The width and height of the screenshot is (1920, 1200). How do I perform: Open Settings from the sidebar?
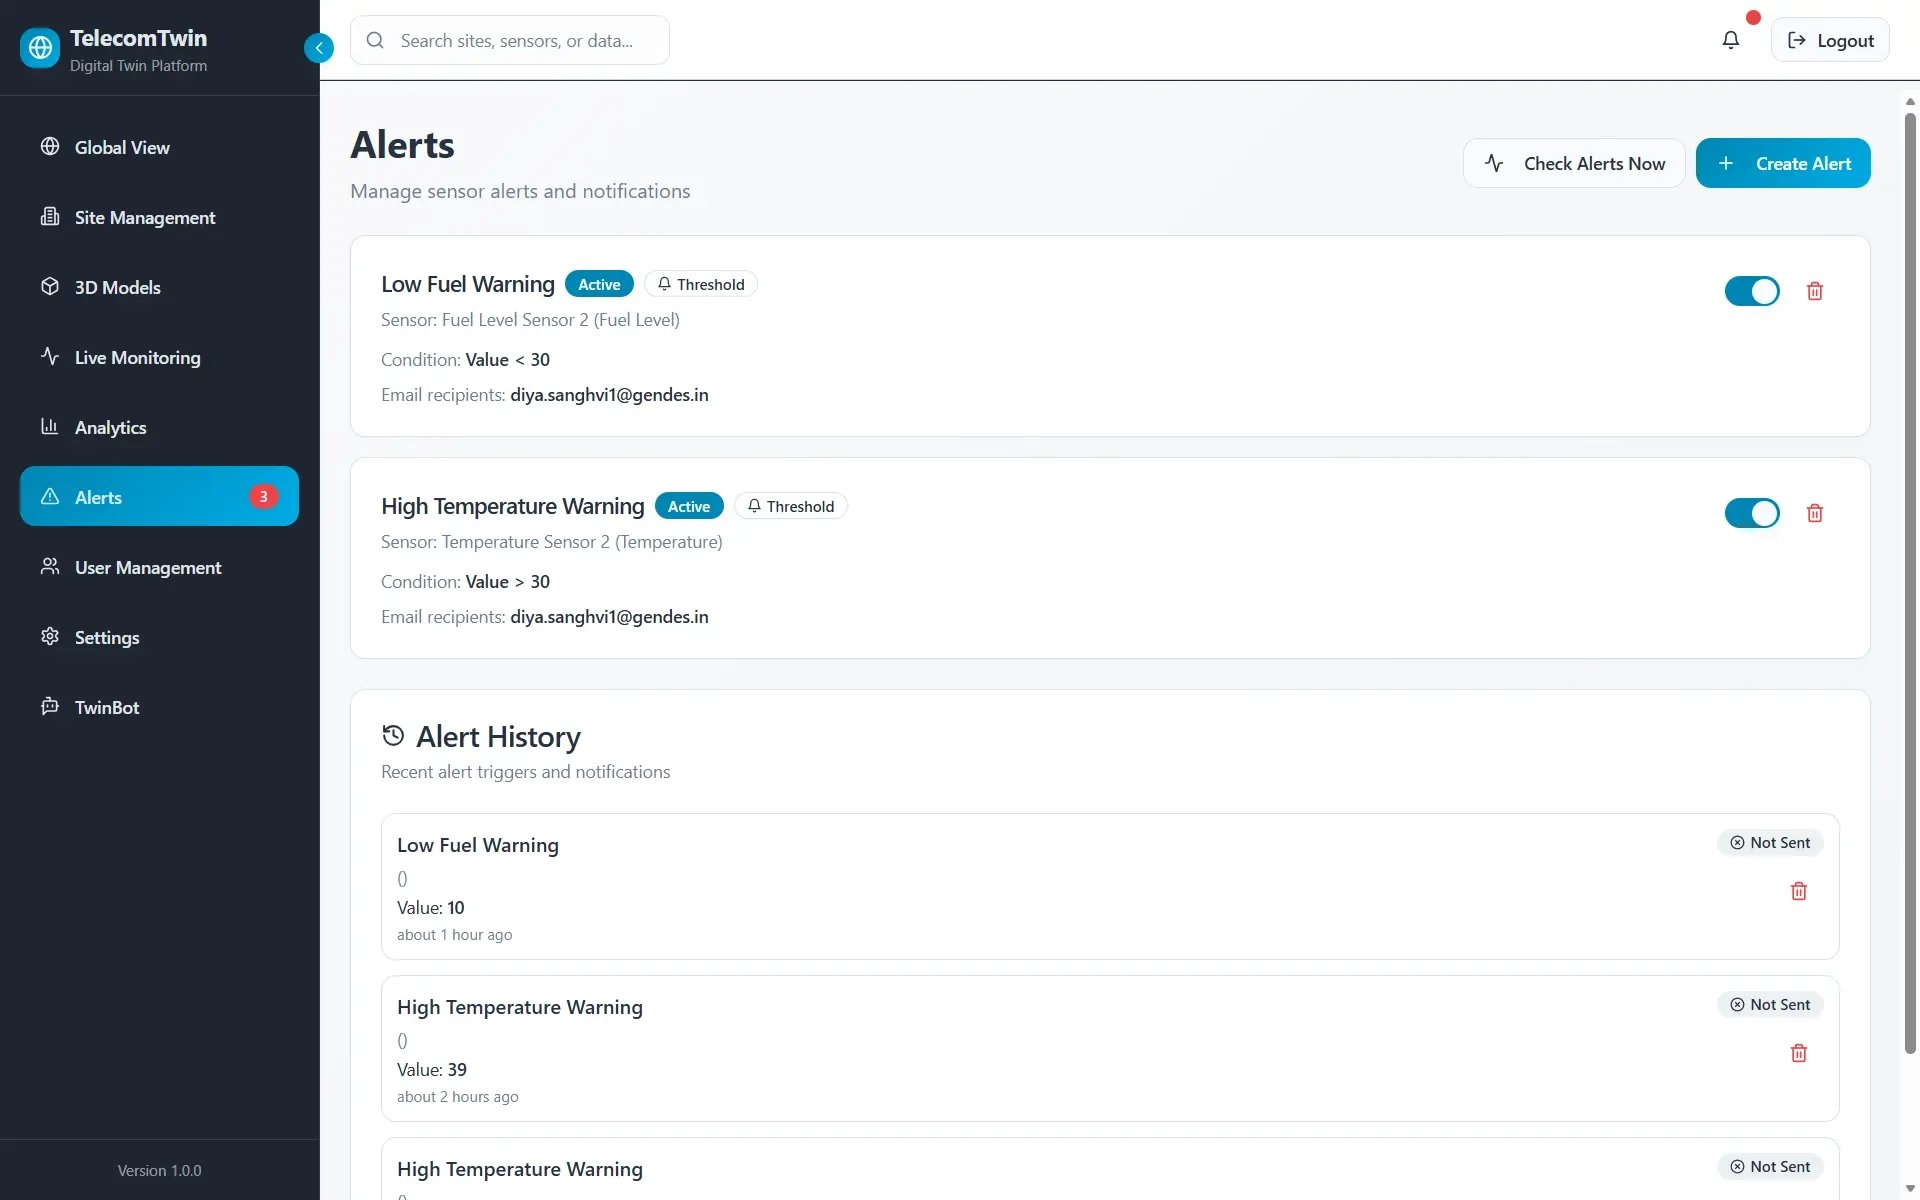(106, 637)
